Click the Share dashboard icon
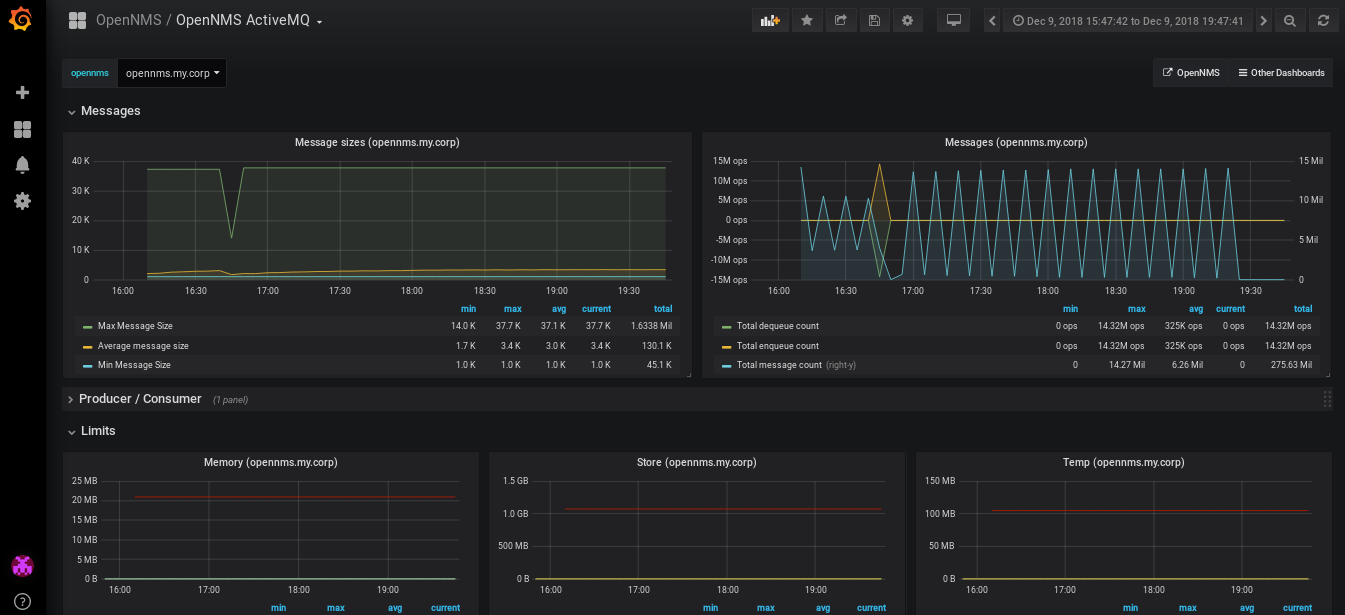 tap(841, 21)
